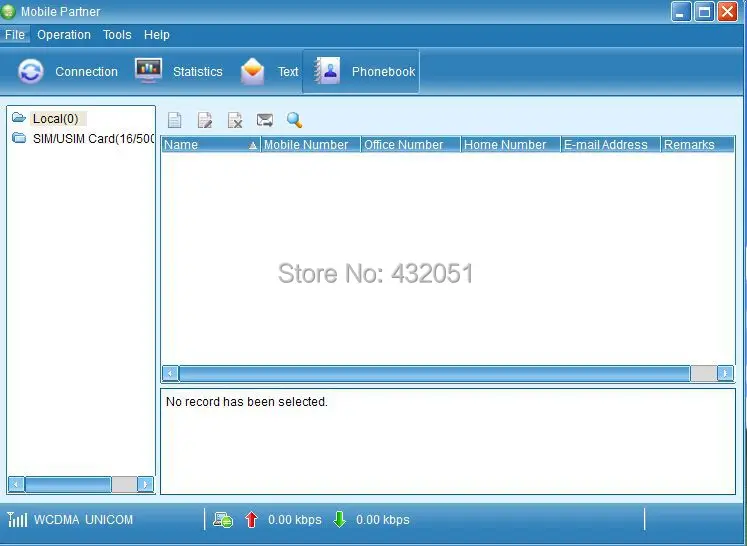The width and height of the screenshot is (747, 546).
Task: Open the Text envelope icon
Action: pos(252,71)
